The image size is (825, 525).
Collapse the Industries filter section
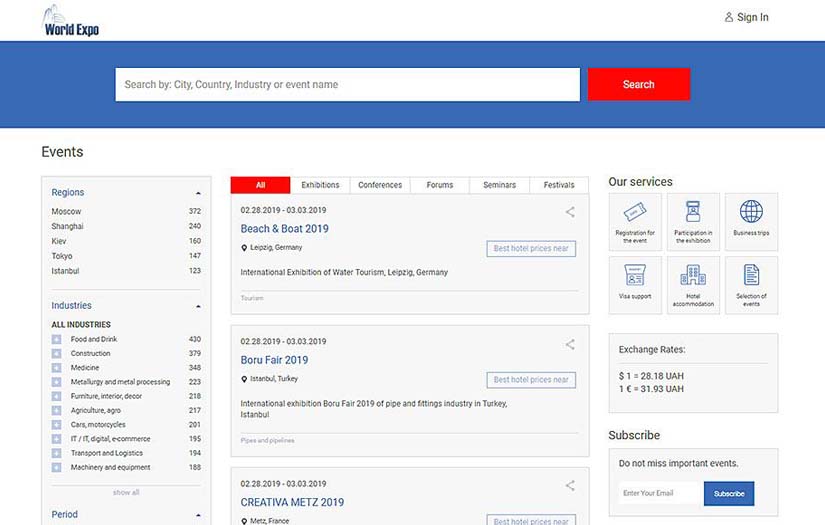point(198,306)
